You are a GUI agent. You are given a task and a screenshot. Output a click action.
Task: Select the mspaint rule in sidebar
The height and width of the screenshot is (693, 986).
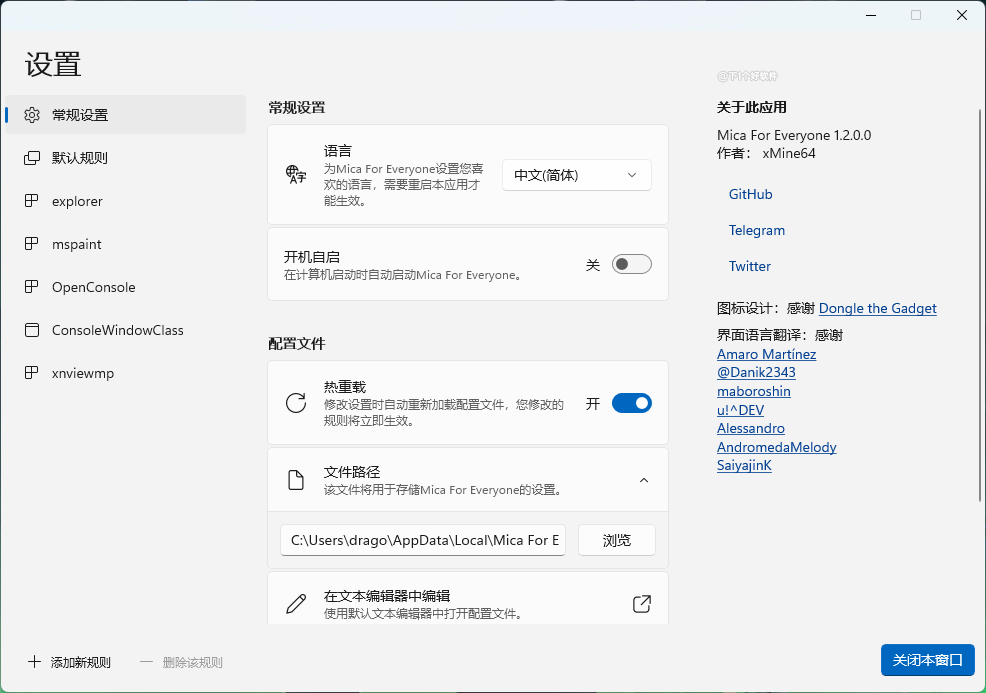click(x=77, y=244)
